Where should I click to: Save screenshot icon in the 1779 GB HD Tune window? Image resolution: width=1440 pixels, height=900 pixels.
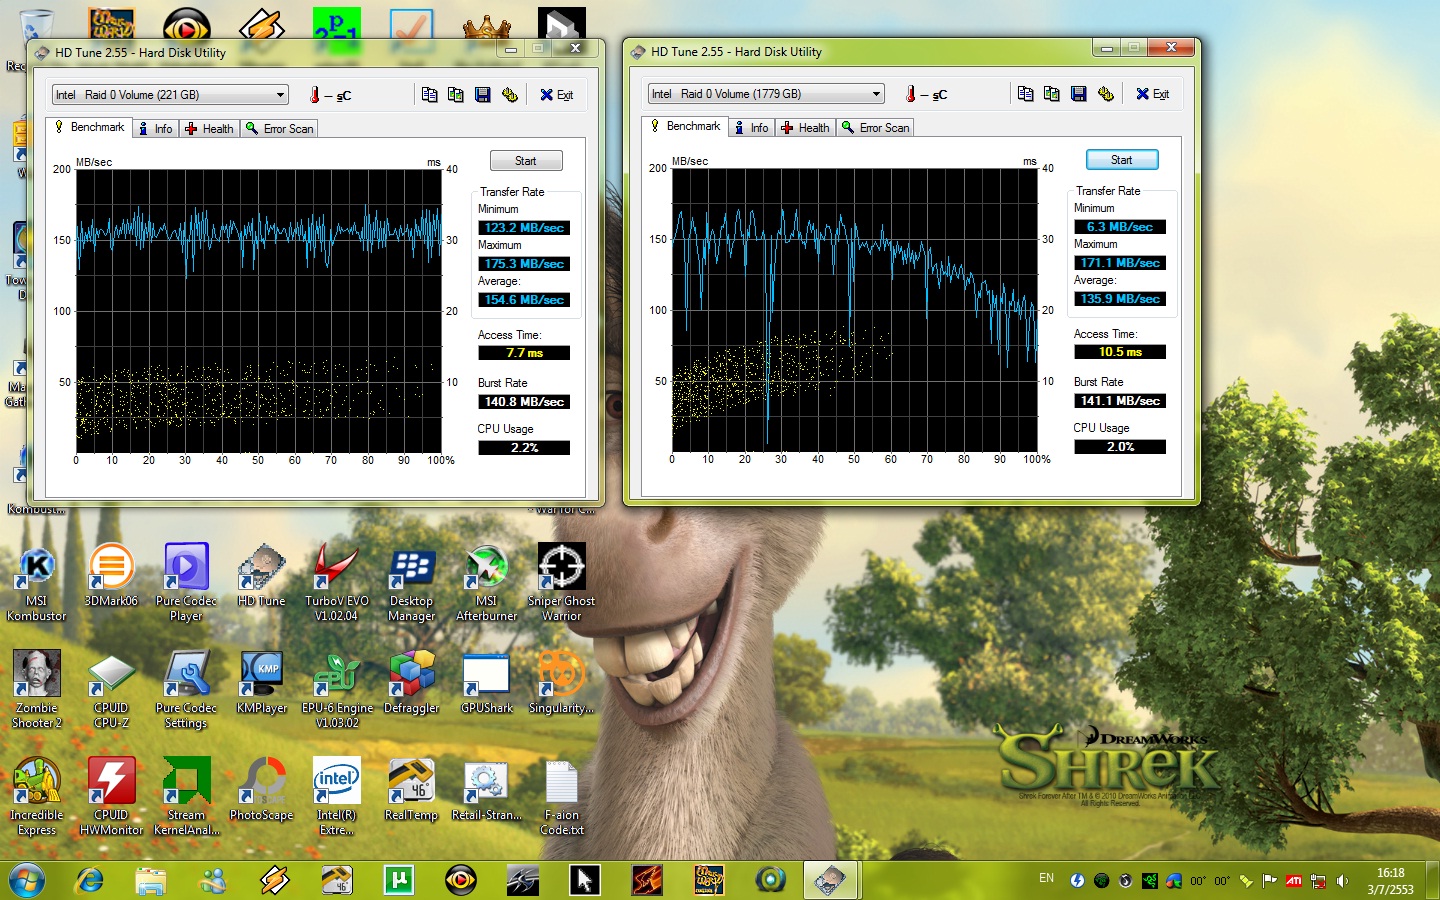click(x=1079, y=94)
